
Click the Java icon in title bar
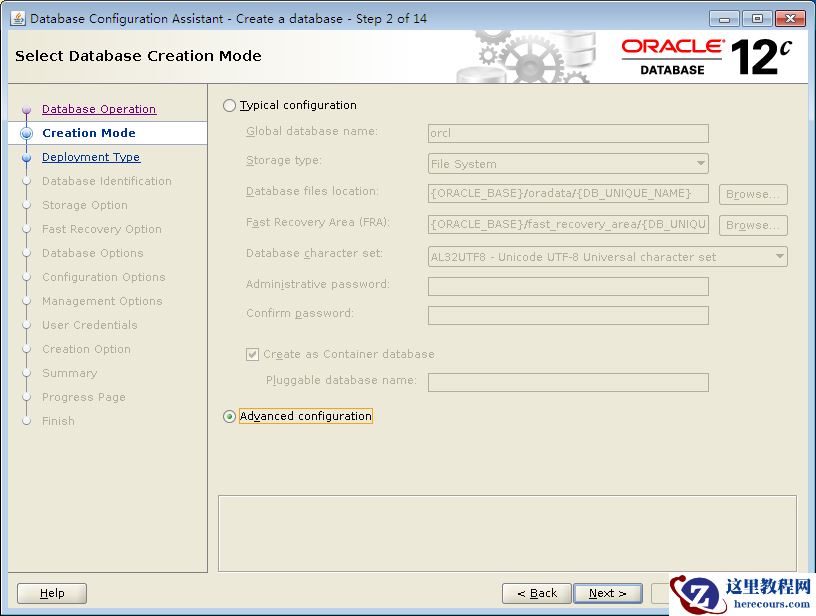coord(17,18)
